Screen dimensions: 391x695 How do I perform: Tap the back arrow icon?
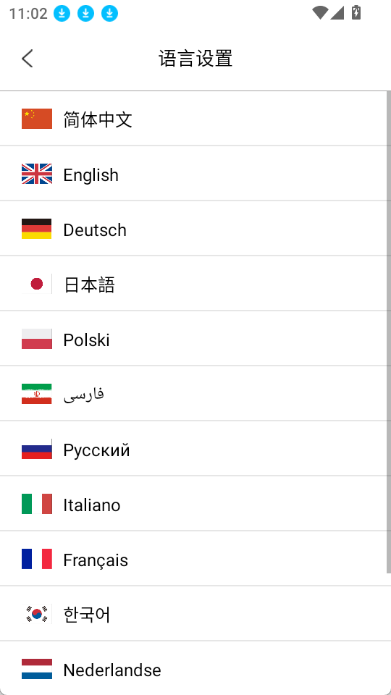click(27, 59)
